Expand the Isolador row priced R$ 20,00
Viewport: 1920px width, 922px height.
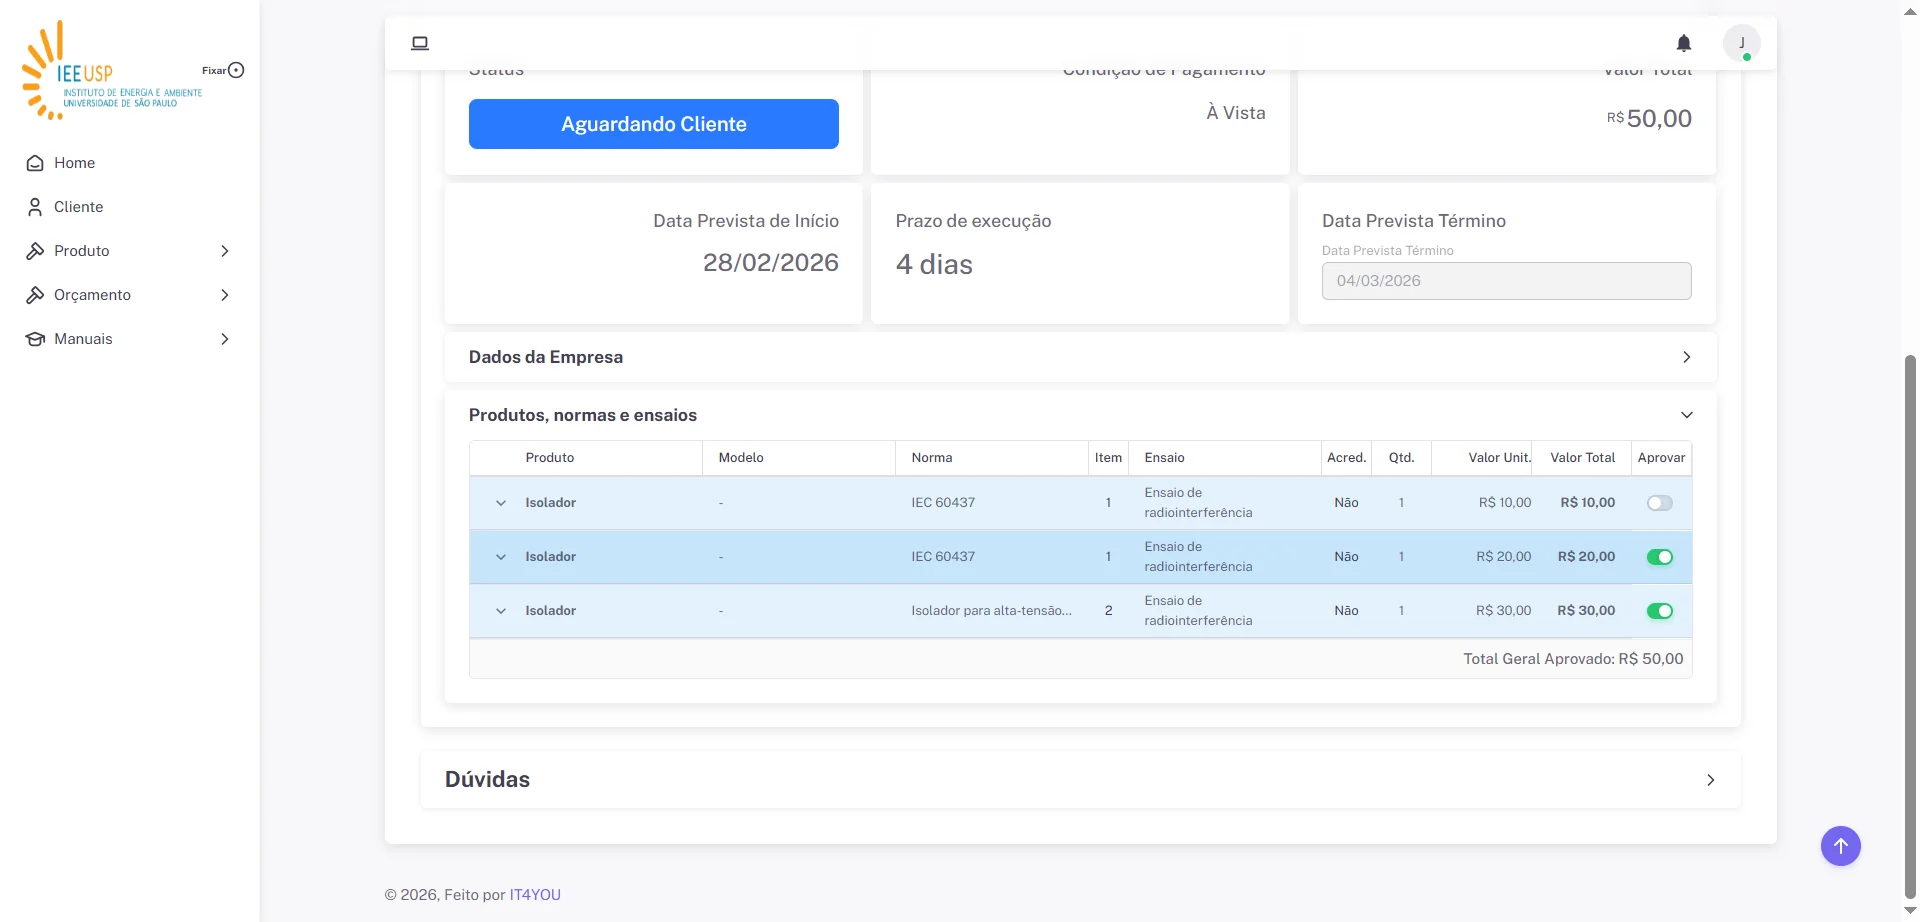(501, 557)
